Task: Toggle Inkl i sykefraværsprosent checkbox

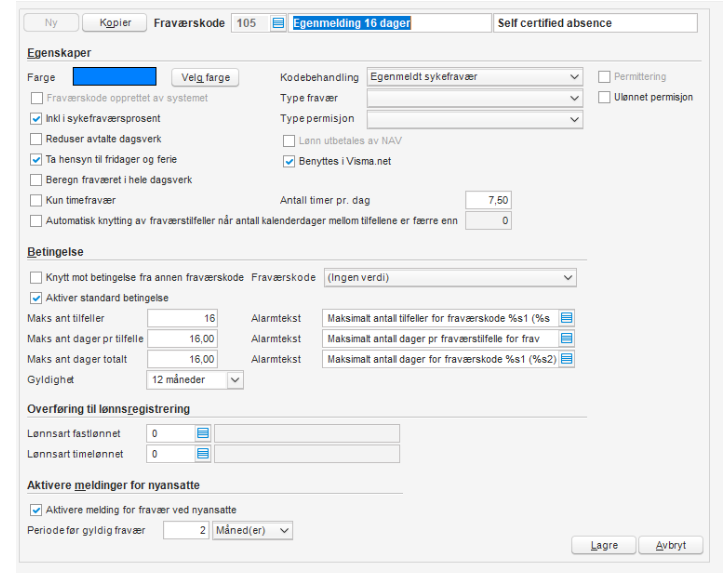Action: click(37, 119)
